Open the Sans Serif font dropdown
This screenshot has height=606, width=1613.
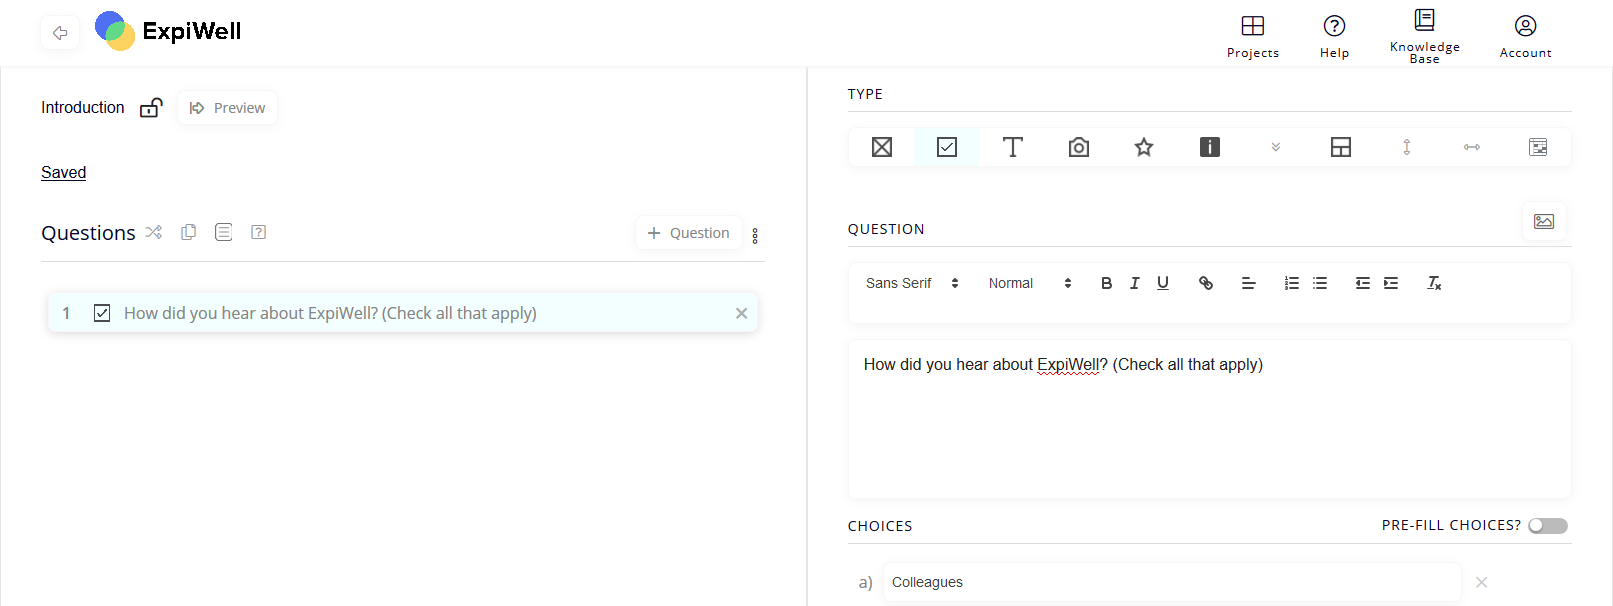pos(912,283)
